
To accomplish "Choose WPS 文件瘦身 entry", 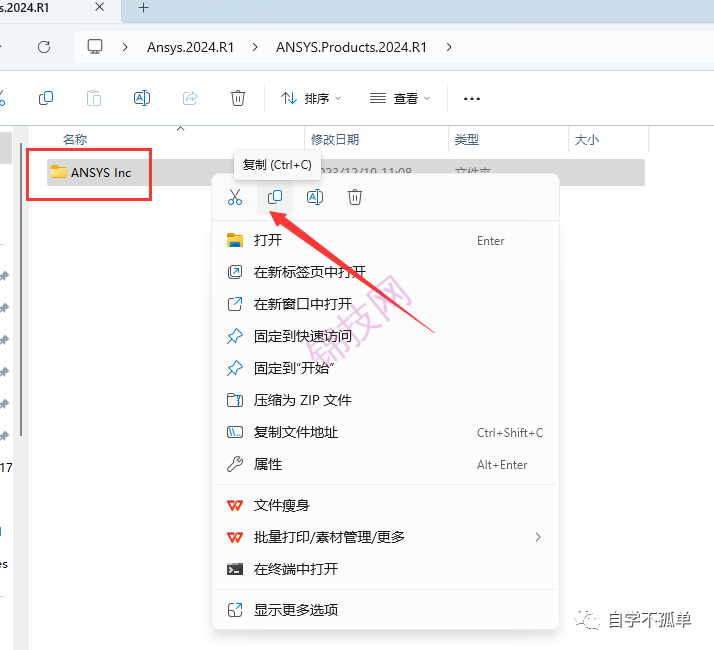I will (x=385, y=505).
